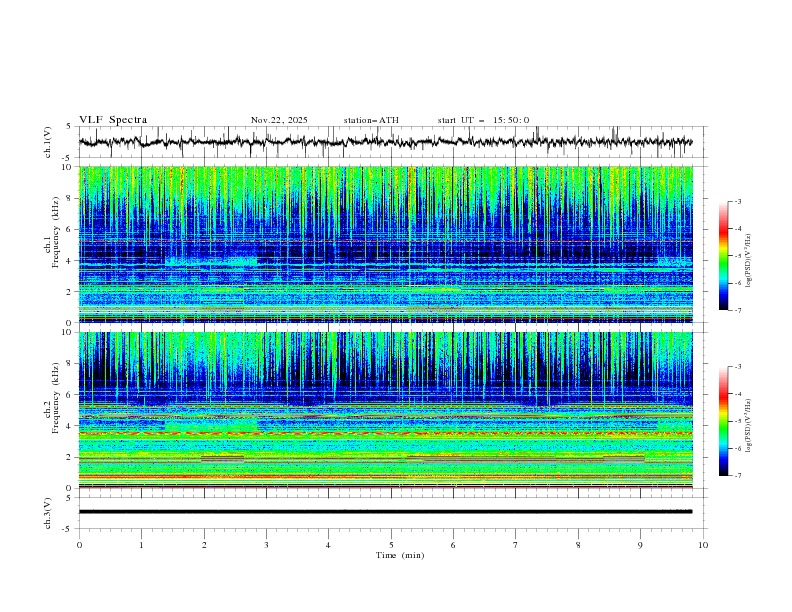Click the ch.2 spectrogram color scale bar
Image resolution: width=792 pixels, height=612 pixels.
(x=723, y=421)
